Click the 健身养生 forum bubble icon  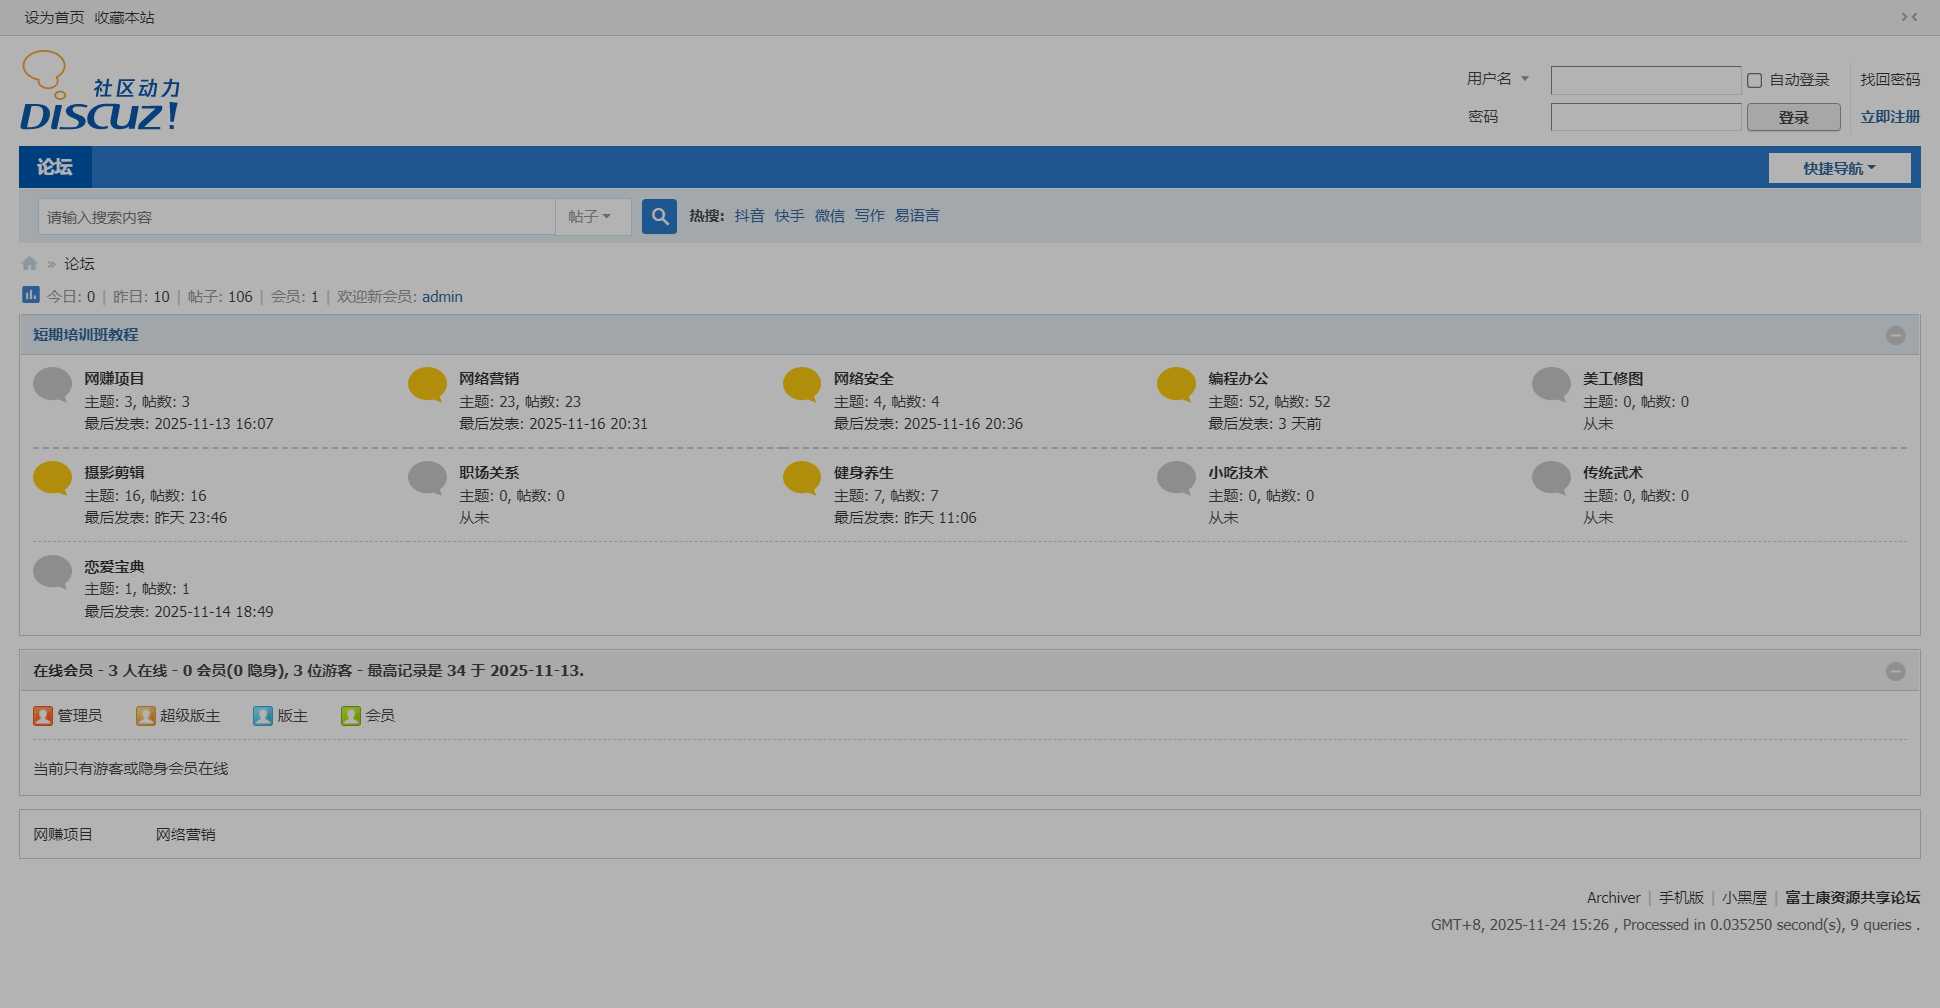pos(801,478)
